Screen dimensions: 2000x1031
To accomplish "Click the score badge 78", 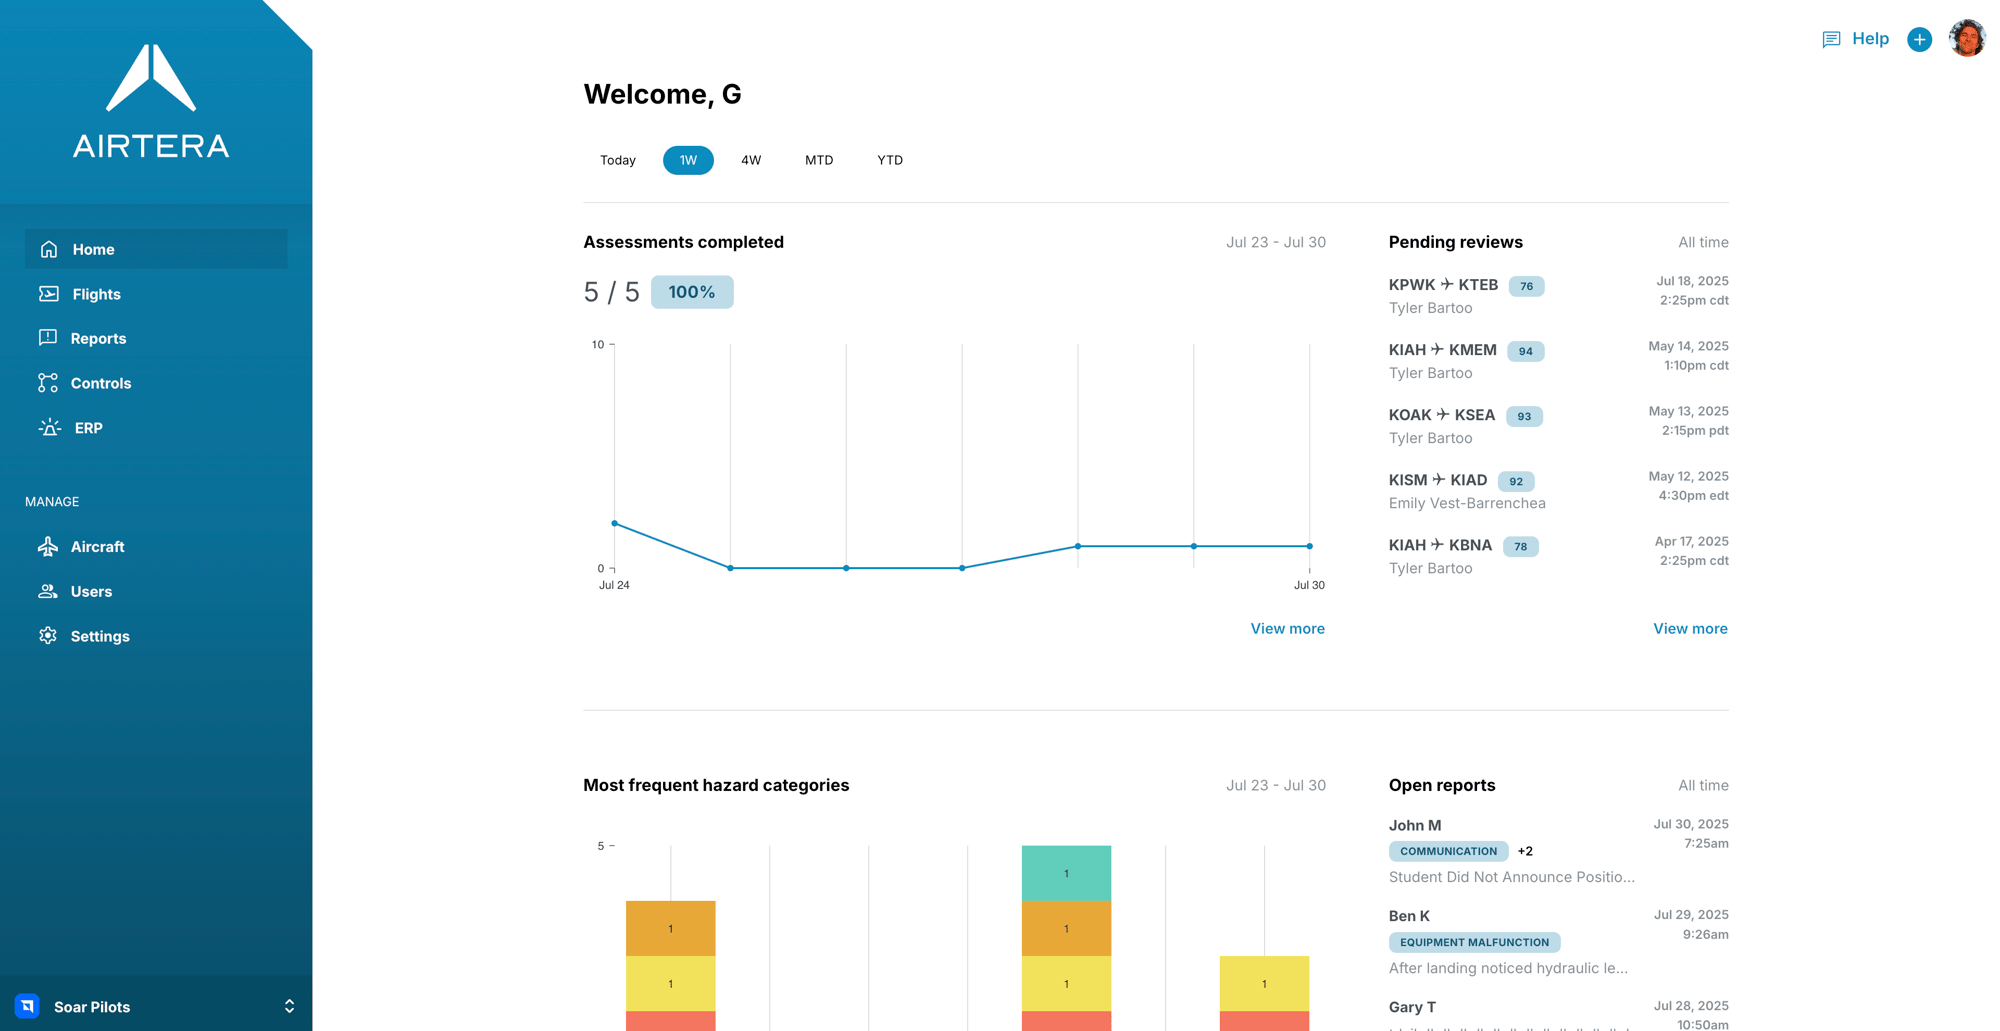I will 1520,546.
